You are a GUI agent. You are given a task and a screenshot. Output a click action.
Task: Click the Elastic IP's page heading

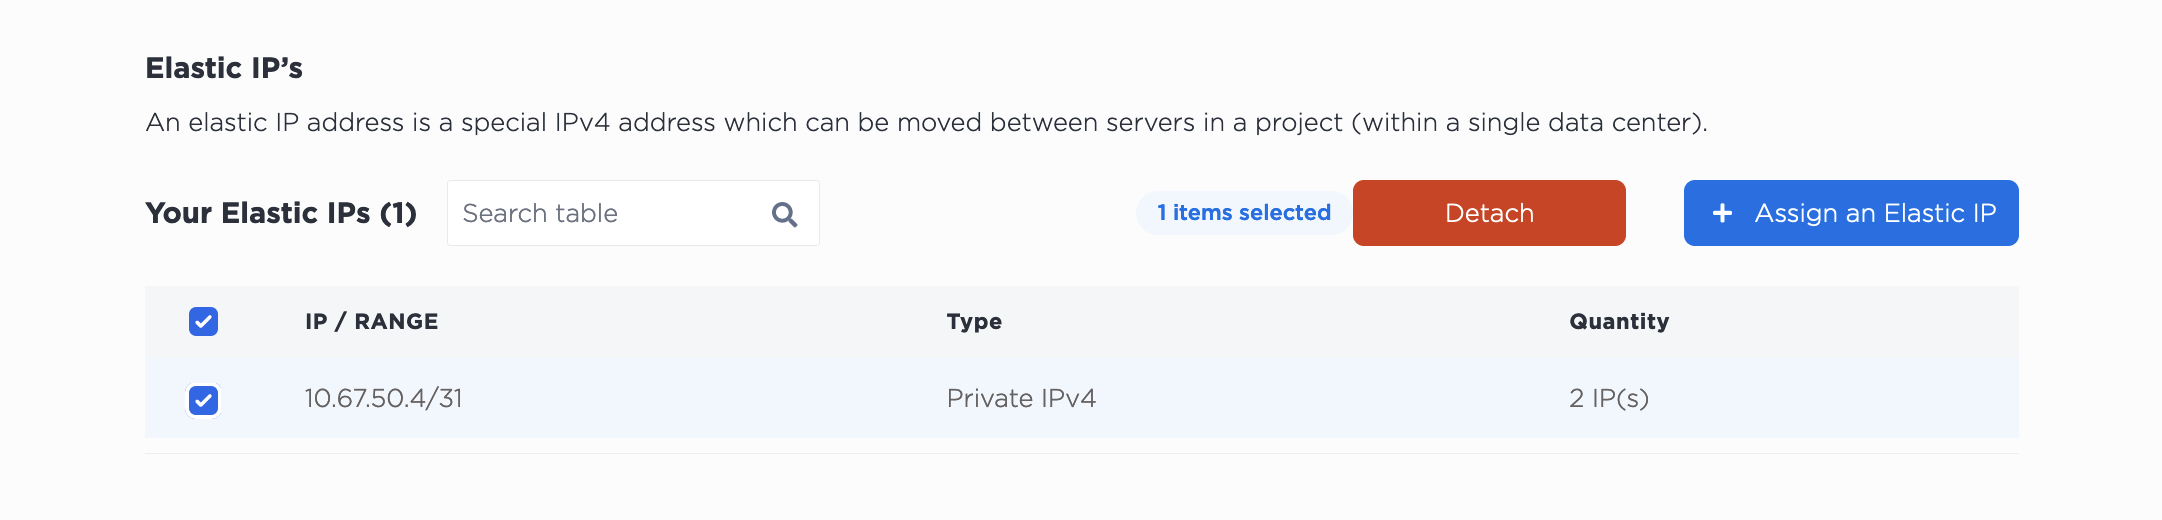pos(224,68)
